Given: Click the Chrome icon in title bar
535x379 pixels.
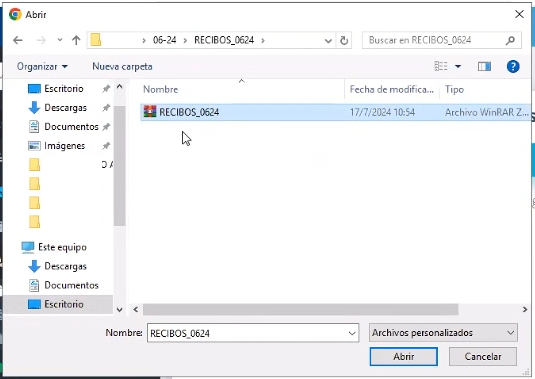Looking at the screenshot, I should point(15,14).
